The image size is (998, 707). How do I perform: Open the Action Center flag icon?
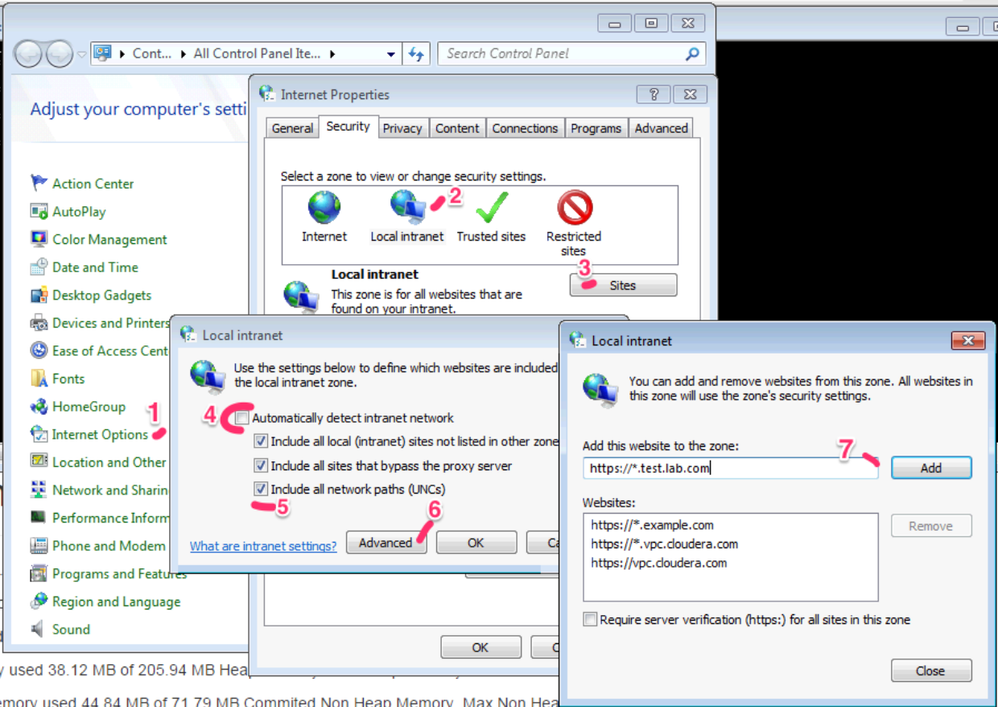click(39, 183)
